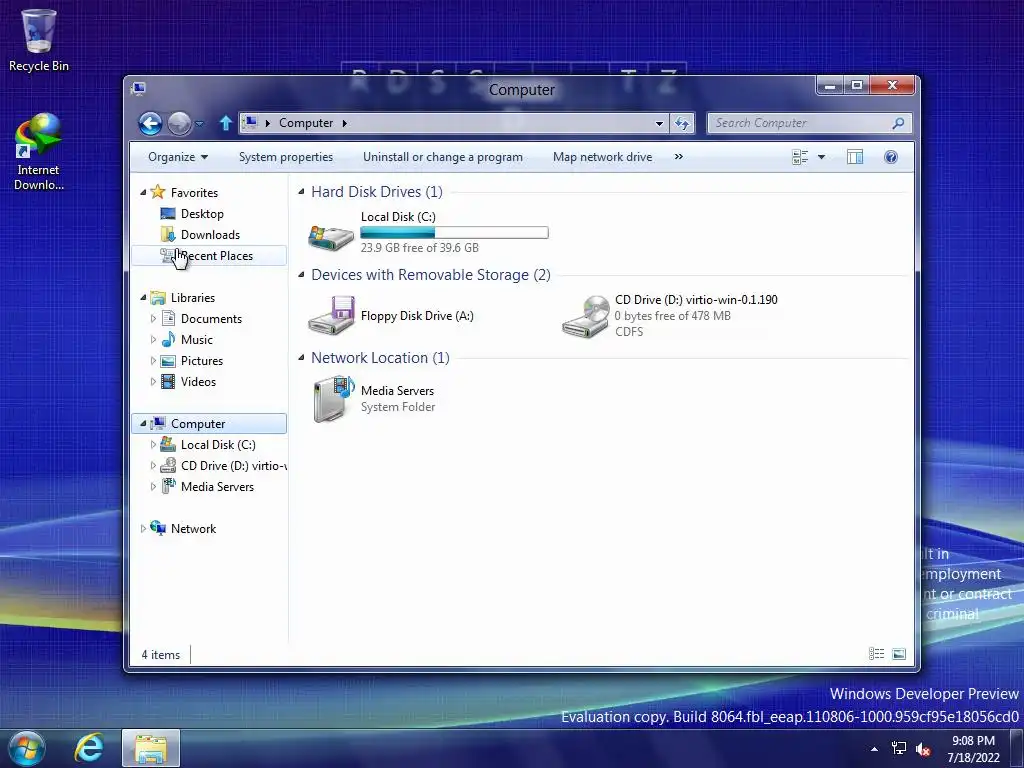This screenshot has height=768, width=1024.
Task: Open Downloads under Favorites
Action: (x=210, y=234)
